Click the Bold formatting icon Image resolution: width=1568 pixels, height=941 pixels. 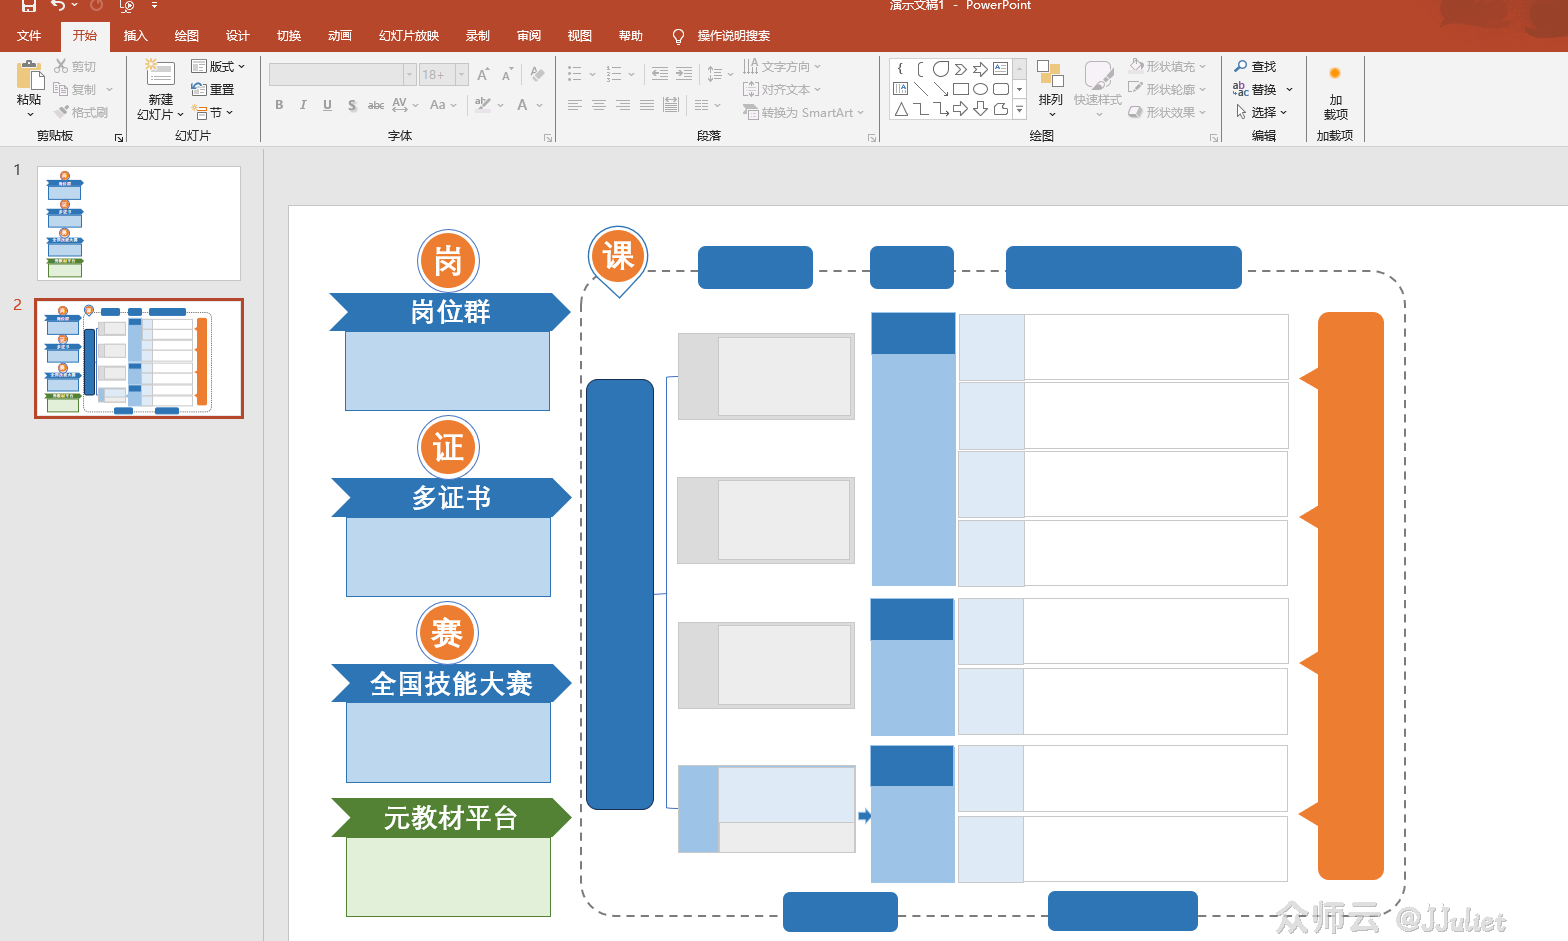(x=279, y=105)
